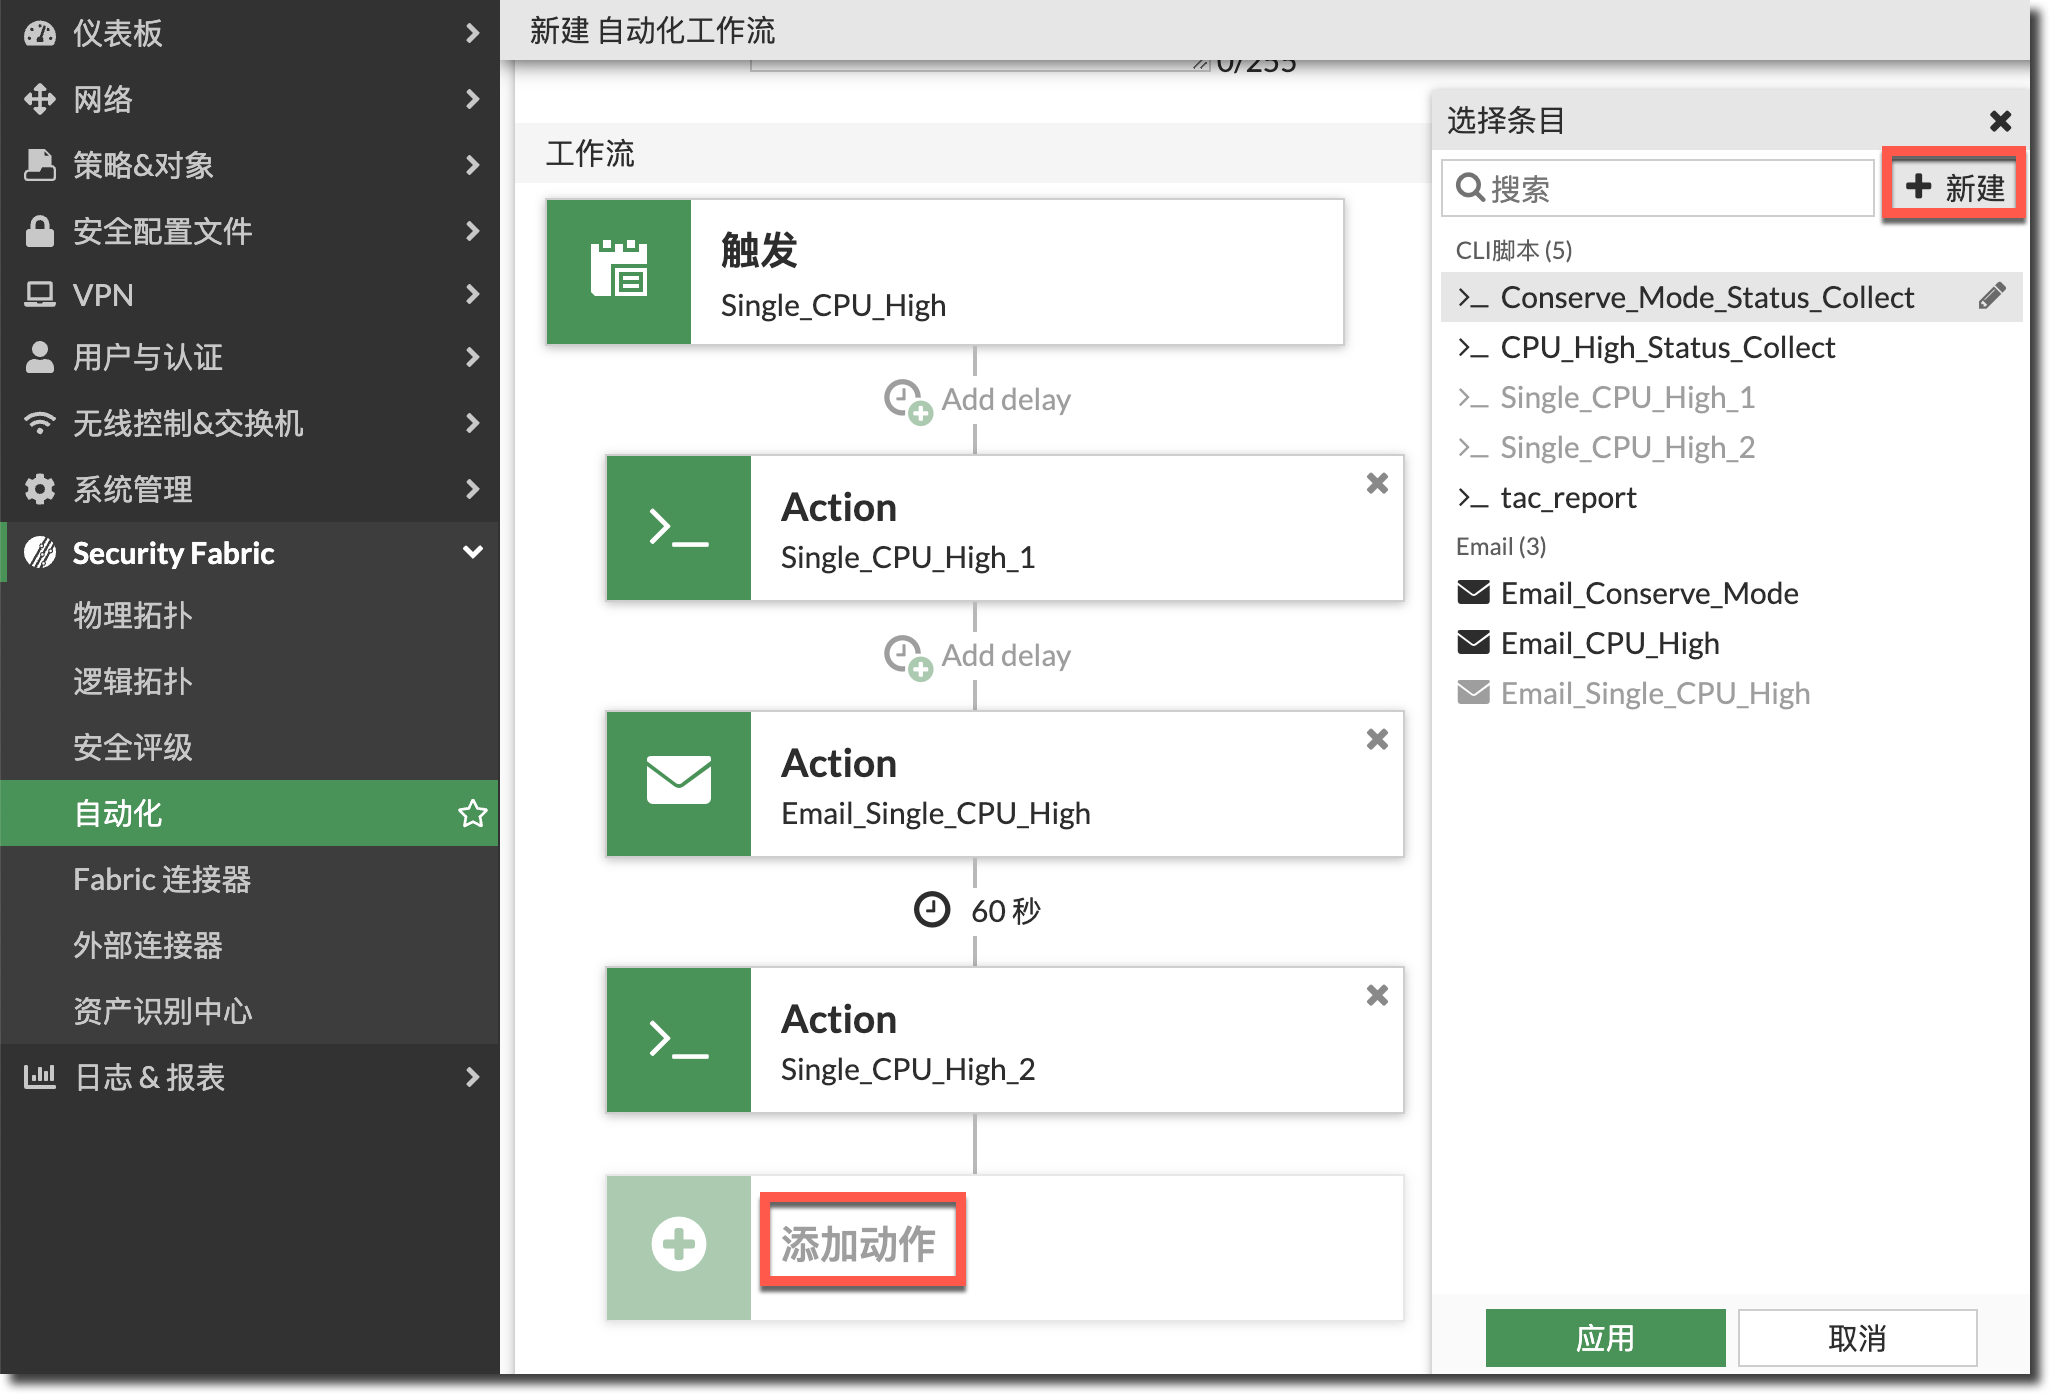Click the first Add delay clock icon
2050x1394 pixels.
907,400
